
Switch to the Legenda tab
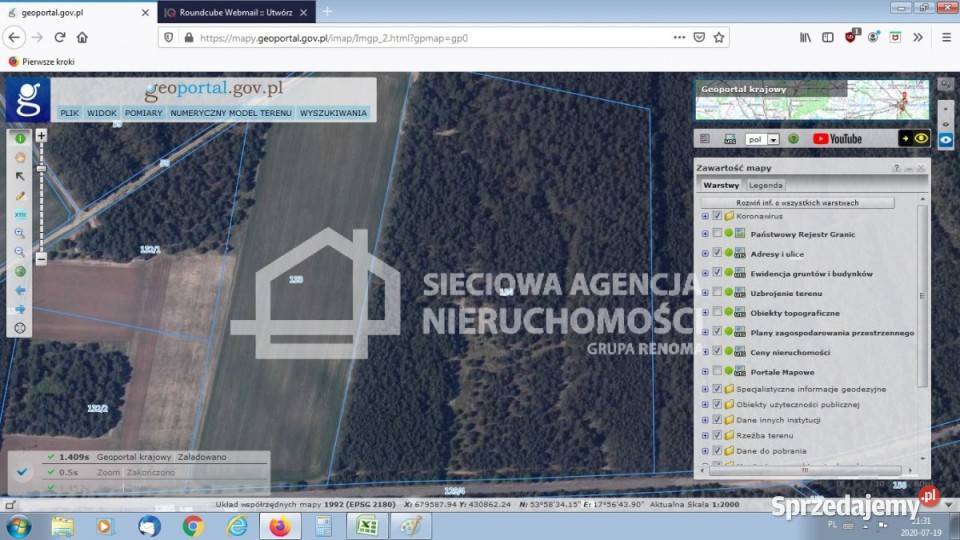[765, 185]
